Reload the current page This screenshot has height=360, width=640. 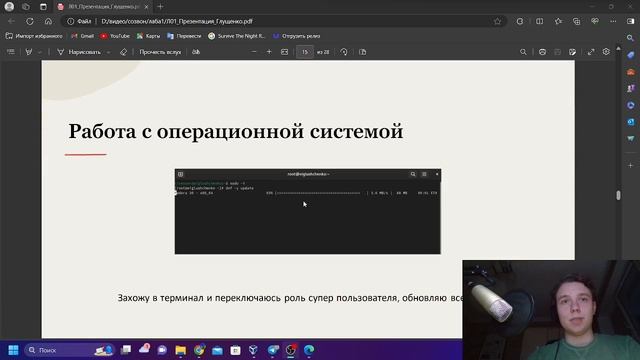(30, 21)
